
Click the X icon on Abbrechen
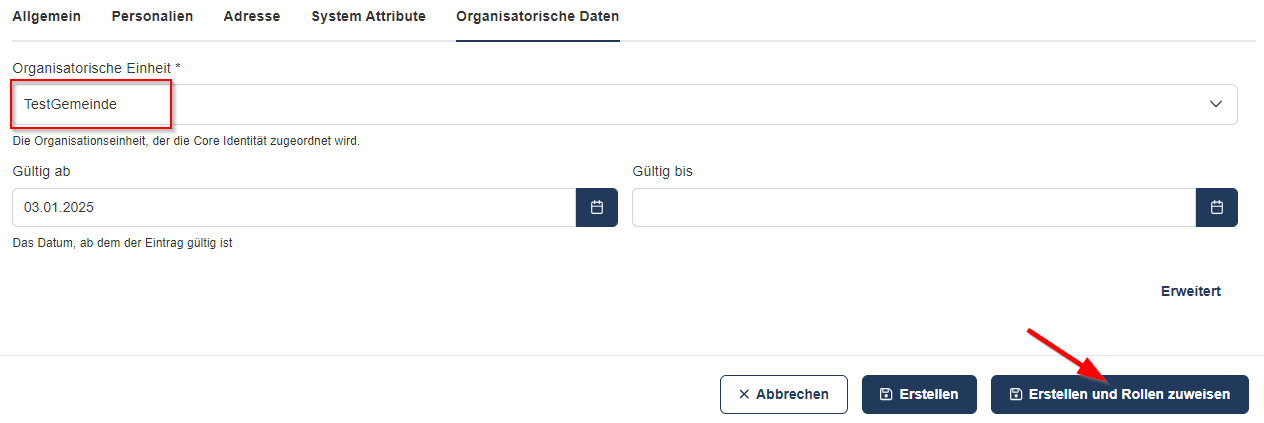pyautogui.click(x=744, y=394)
